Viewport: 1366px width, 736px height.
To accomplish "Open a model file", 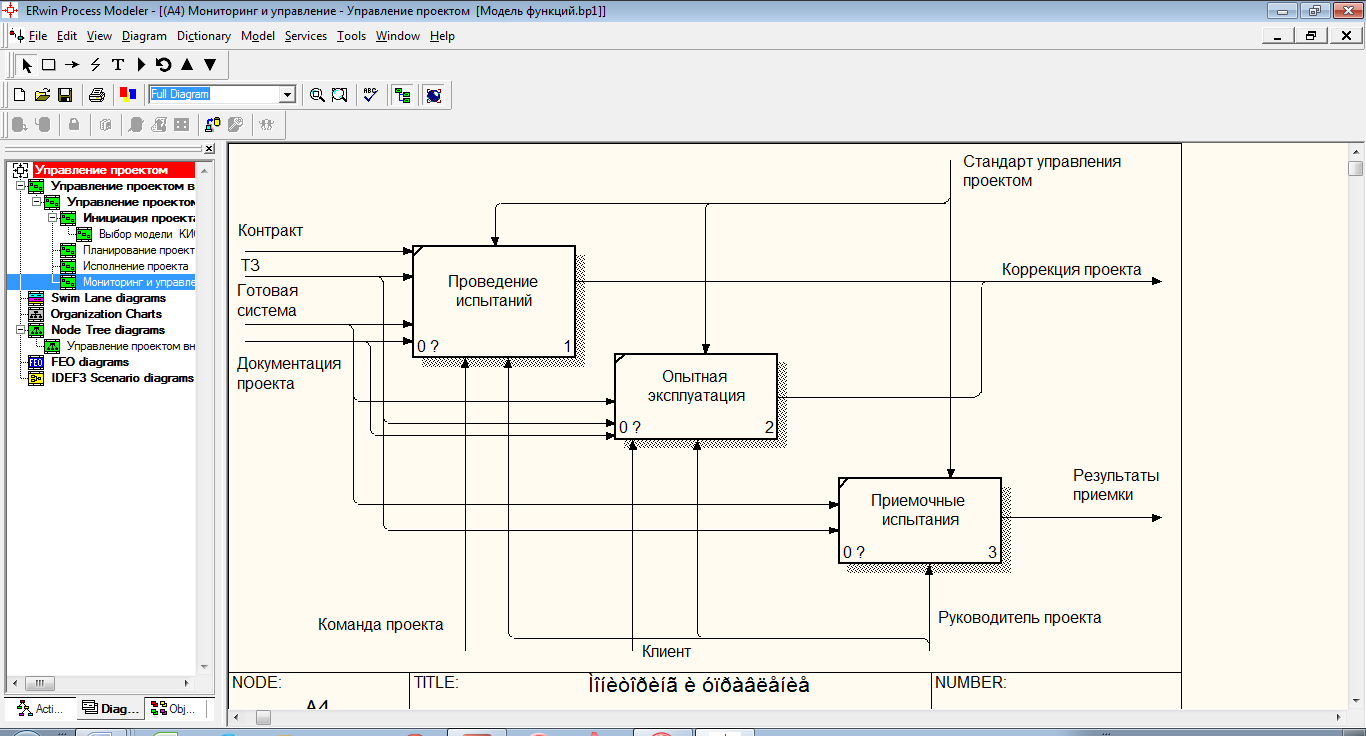I will pyautogui.click(x=42, y=95).
